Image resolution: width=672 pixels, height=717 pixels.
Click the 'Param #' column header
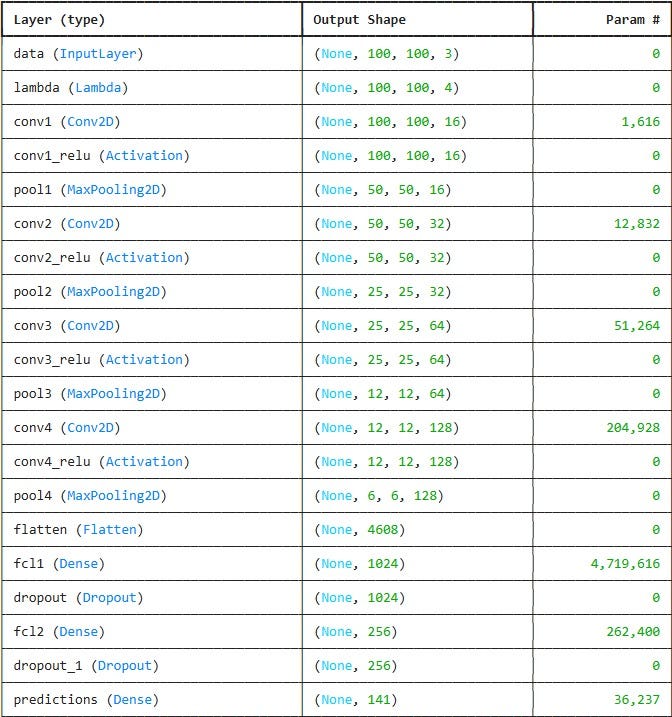pos(633,20)
